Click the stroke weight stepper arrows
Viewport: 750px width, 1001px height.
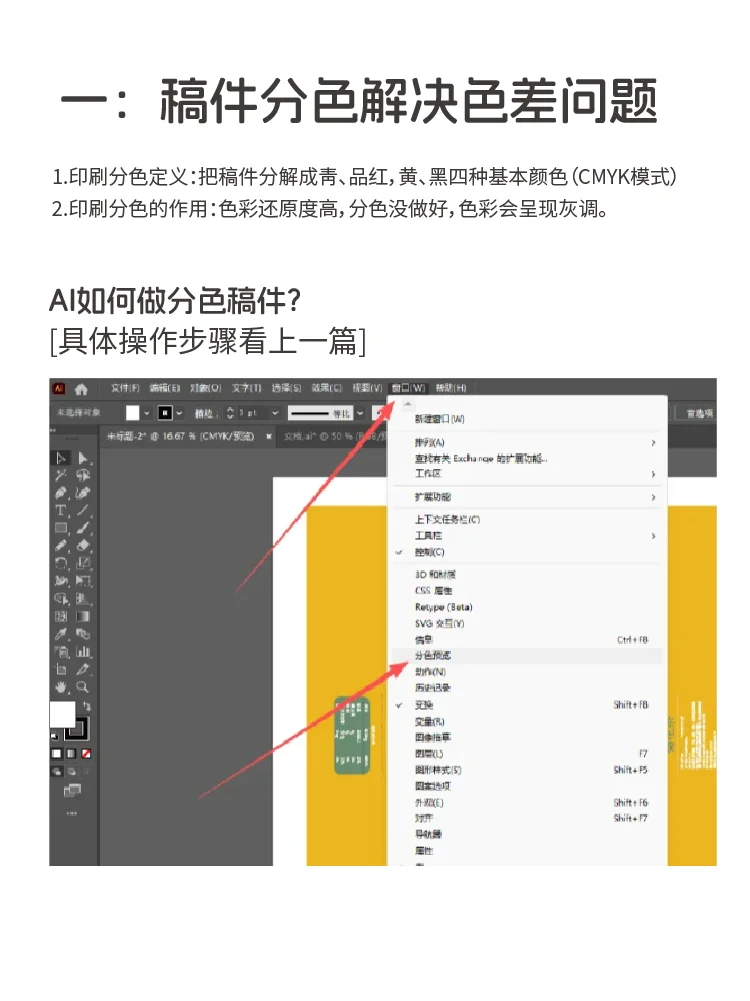tap(230, 413)
